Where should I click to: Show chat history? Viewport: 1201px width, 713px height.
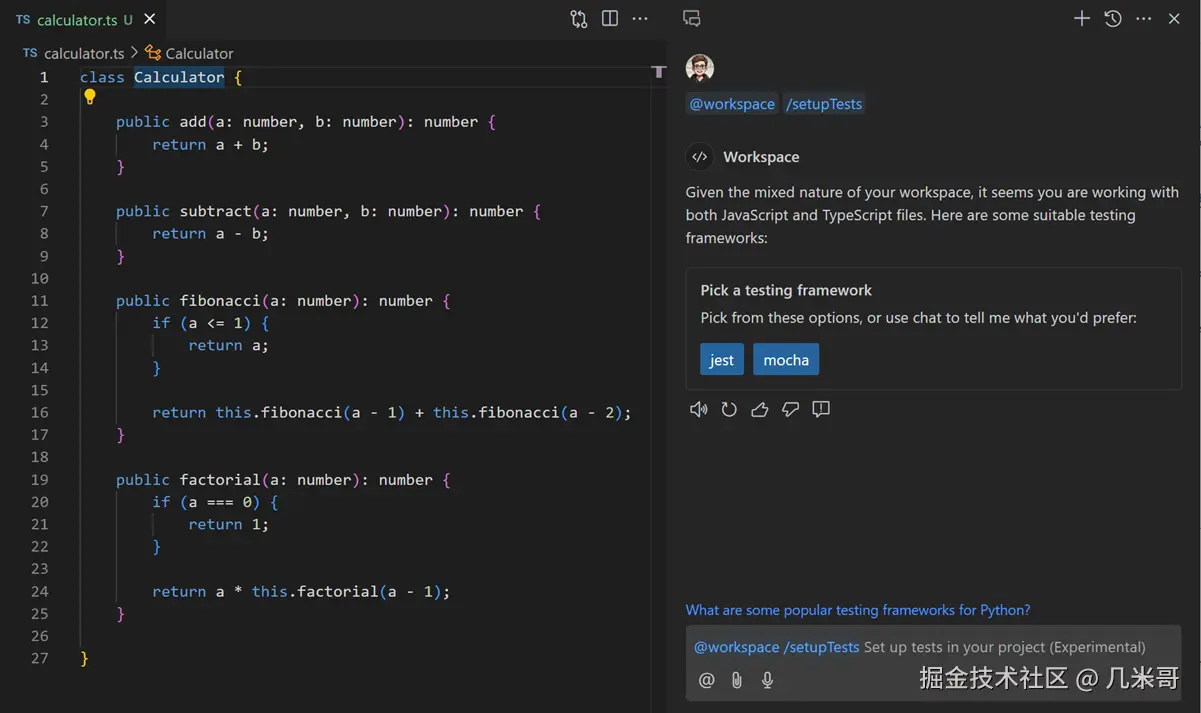click(x=1113, y=19)
